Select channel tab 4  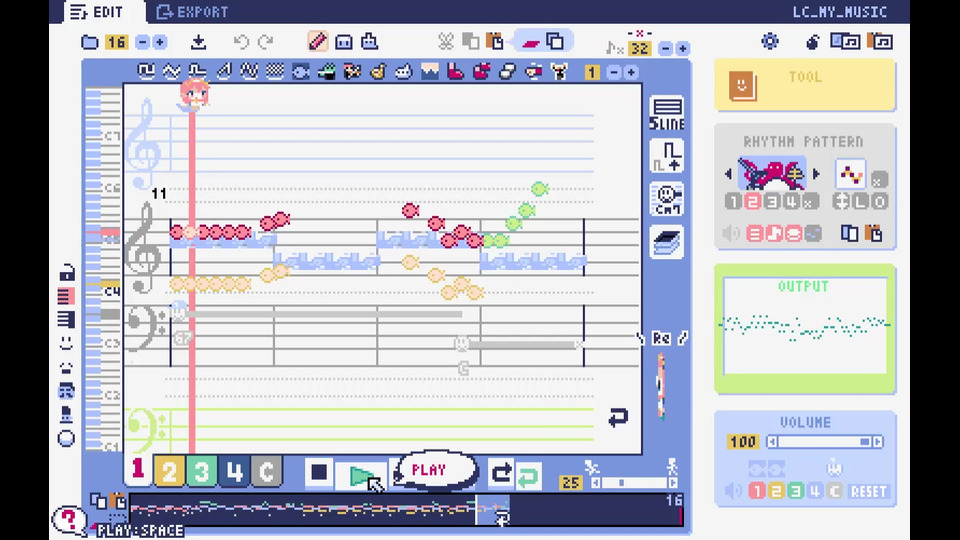point(234,471)
